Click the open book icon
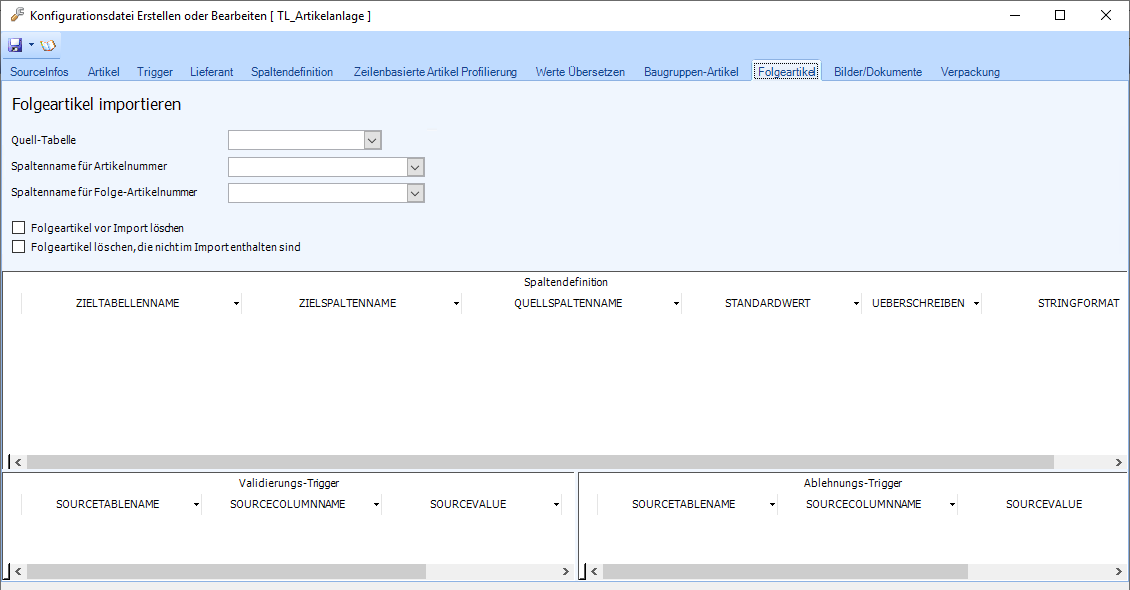Viewport: 1130px width, 590px height. tap(49, 45)
